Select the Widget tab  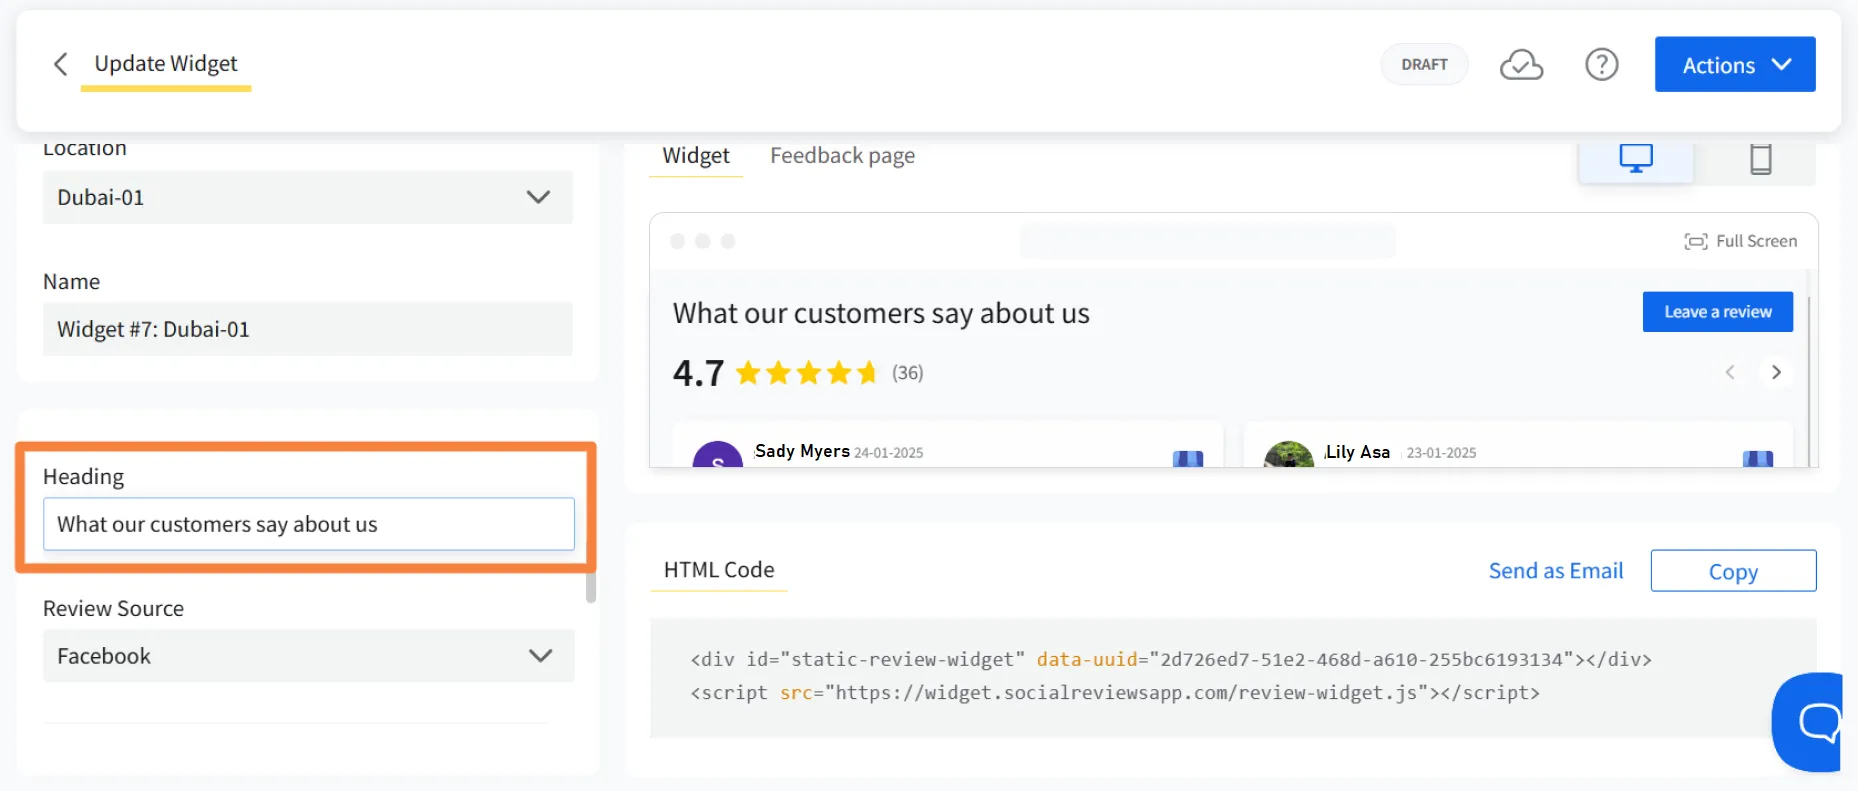click(696, 156)
